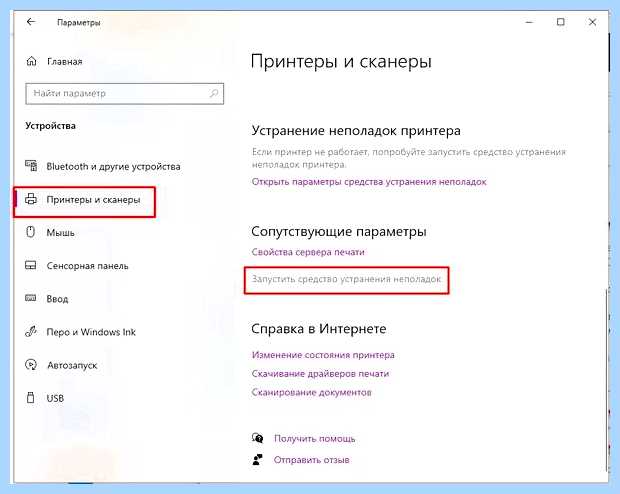Click the vertical scrollbar of settings page
620x494 pixels.
(607, 380)
